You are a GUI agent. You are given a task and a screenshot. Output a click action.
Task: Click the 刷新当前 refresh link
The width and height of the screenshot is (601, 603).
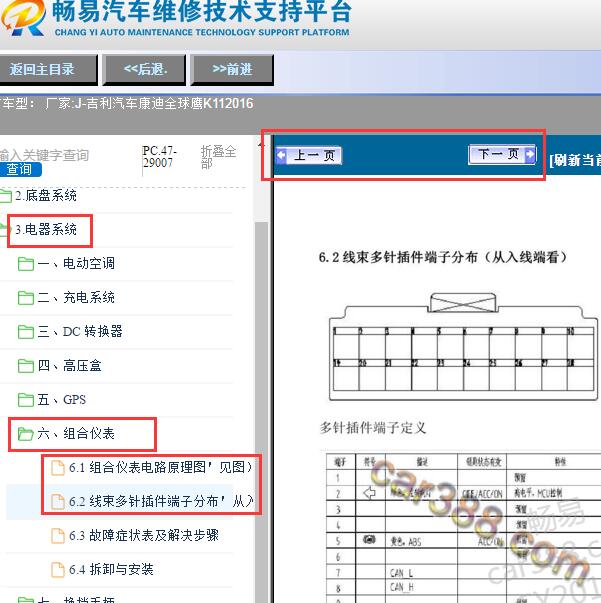(575, 160)
